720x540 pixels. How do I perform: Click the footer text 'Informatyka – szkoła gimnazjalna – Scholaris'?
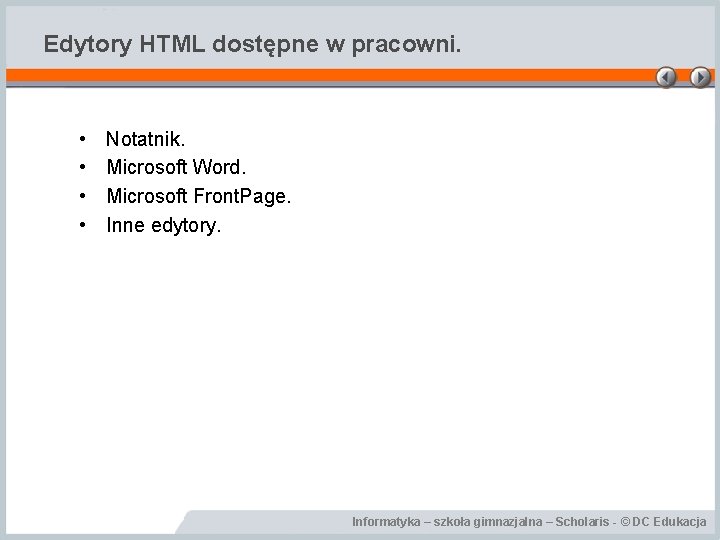point(481,522)
